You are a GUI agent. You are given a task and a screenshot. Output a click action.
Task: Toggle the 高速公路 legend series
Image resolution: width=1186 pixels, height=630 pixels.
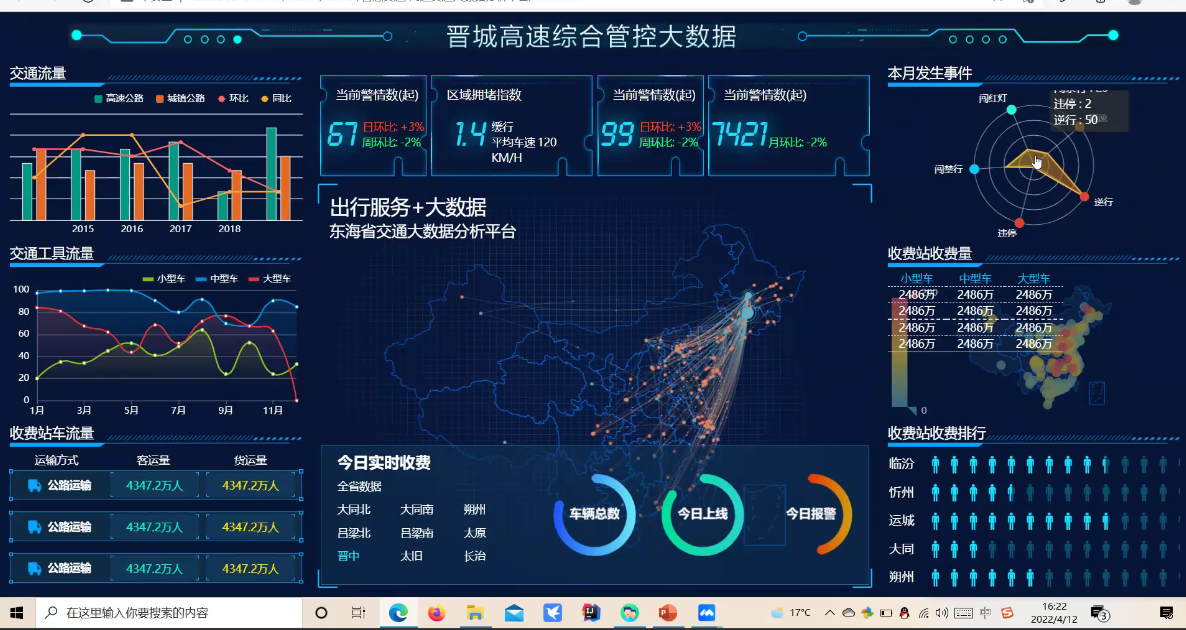(x=118, y=99)
